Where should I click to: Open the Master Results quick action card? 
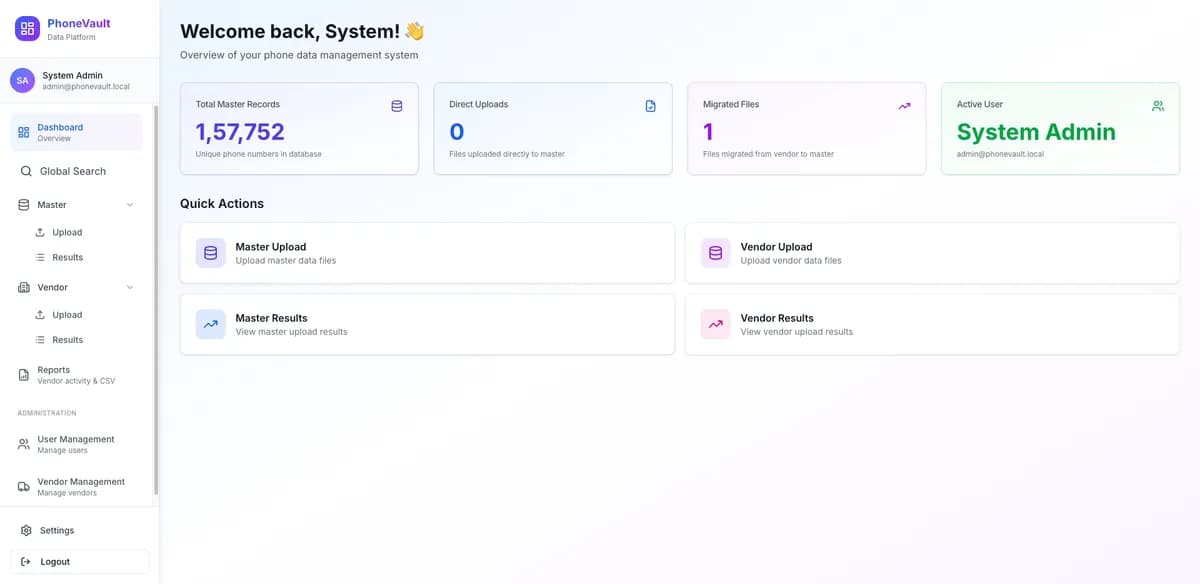(x=427, y=324)
